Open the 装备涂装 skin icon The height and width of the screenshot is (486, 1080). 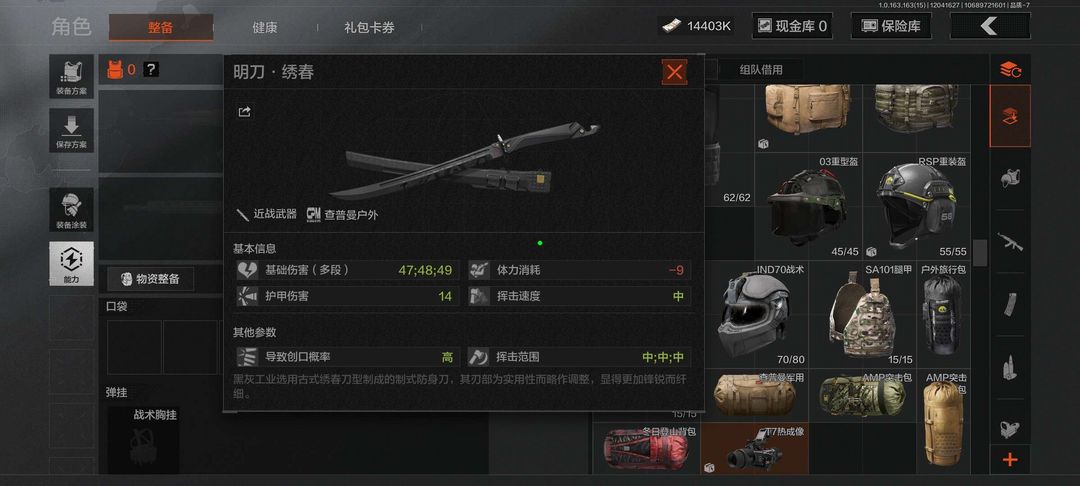click(72, 209)
